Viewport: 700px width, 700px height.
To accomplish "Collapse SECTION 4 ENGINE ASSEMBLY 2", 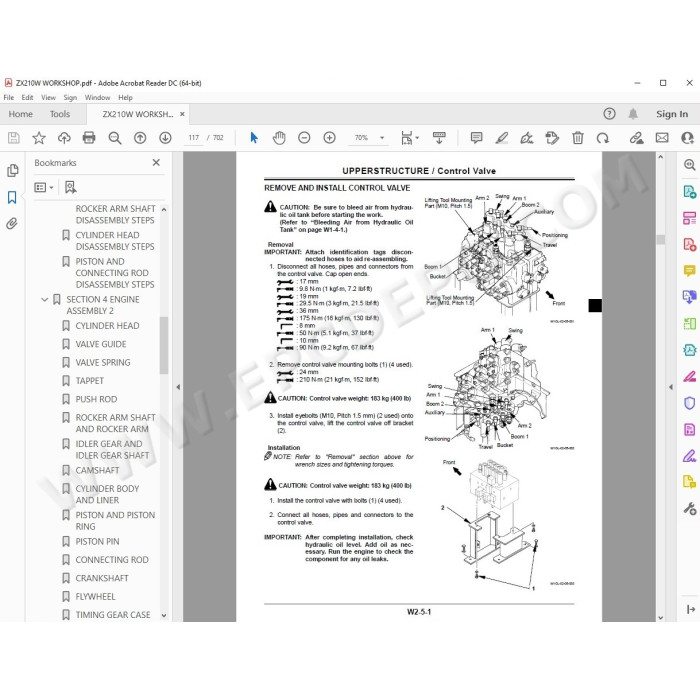I will (45, 300).
